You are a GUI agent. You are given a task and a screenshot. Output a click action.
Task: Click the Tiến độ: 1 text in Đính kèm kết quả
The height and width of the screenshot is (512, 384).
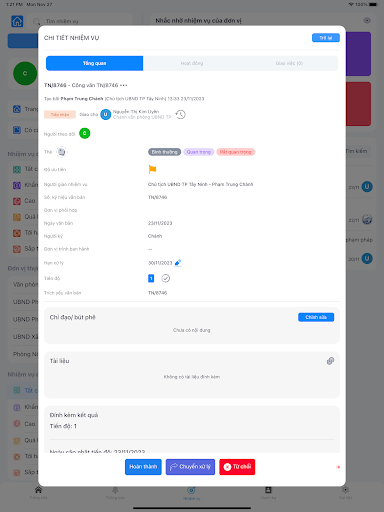63,426
